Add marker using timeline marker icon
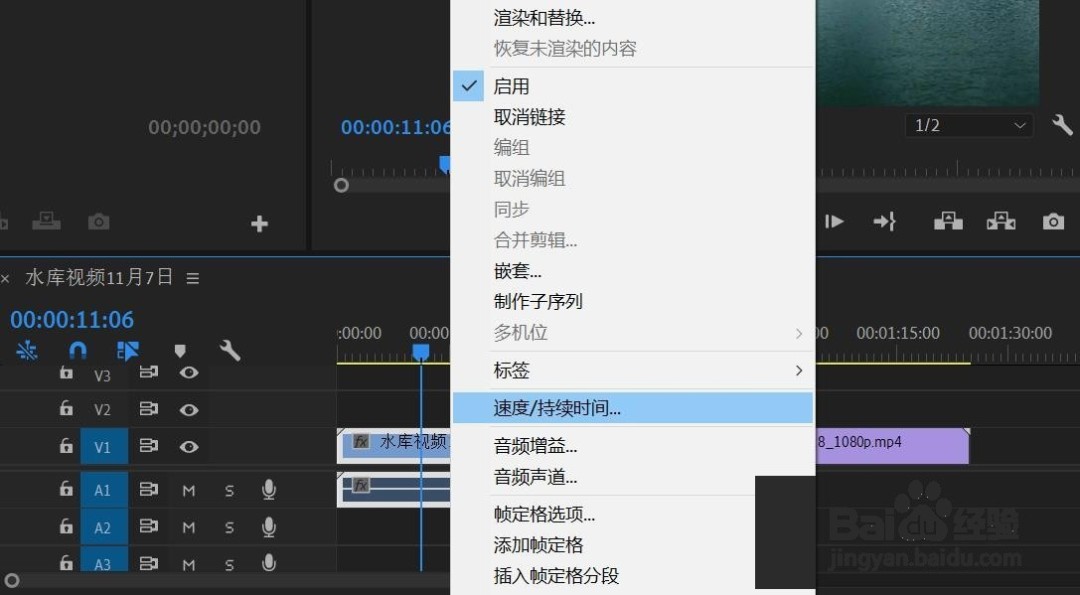Image resolution: width=1080 pixels, height=595 pixels. click(180, 351)
